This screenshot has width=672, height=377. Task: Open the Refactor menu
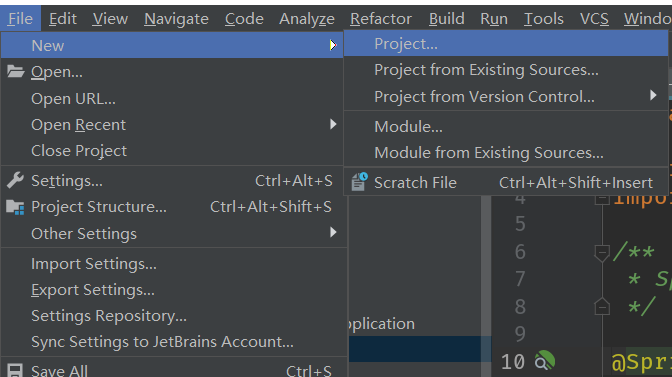381,19
